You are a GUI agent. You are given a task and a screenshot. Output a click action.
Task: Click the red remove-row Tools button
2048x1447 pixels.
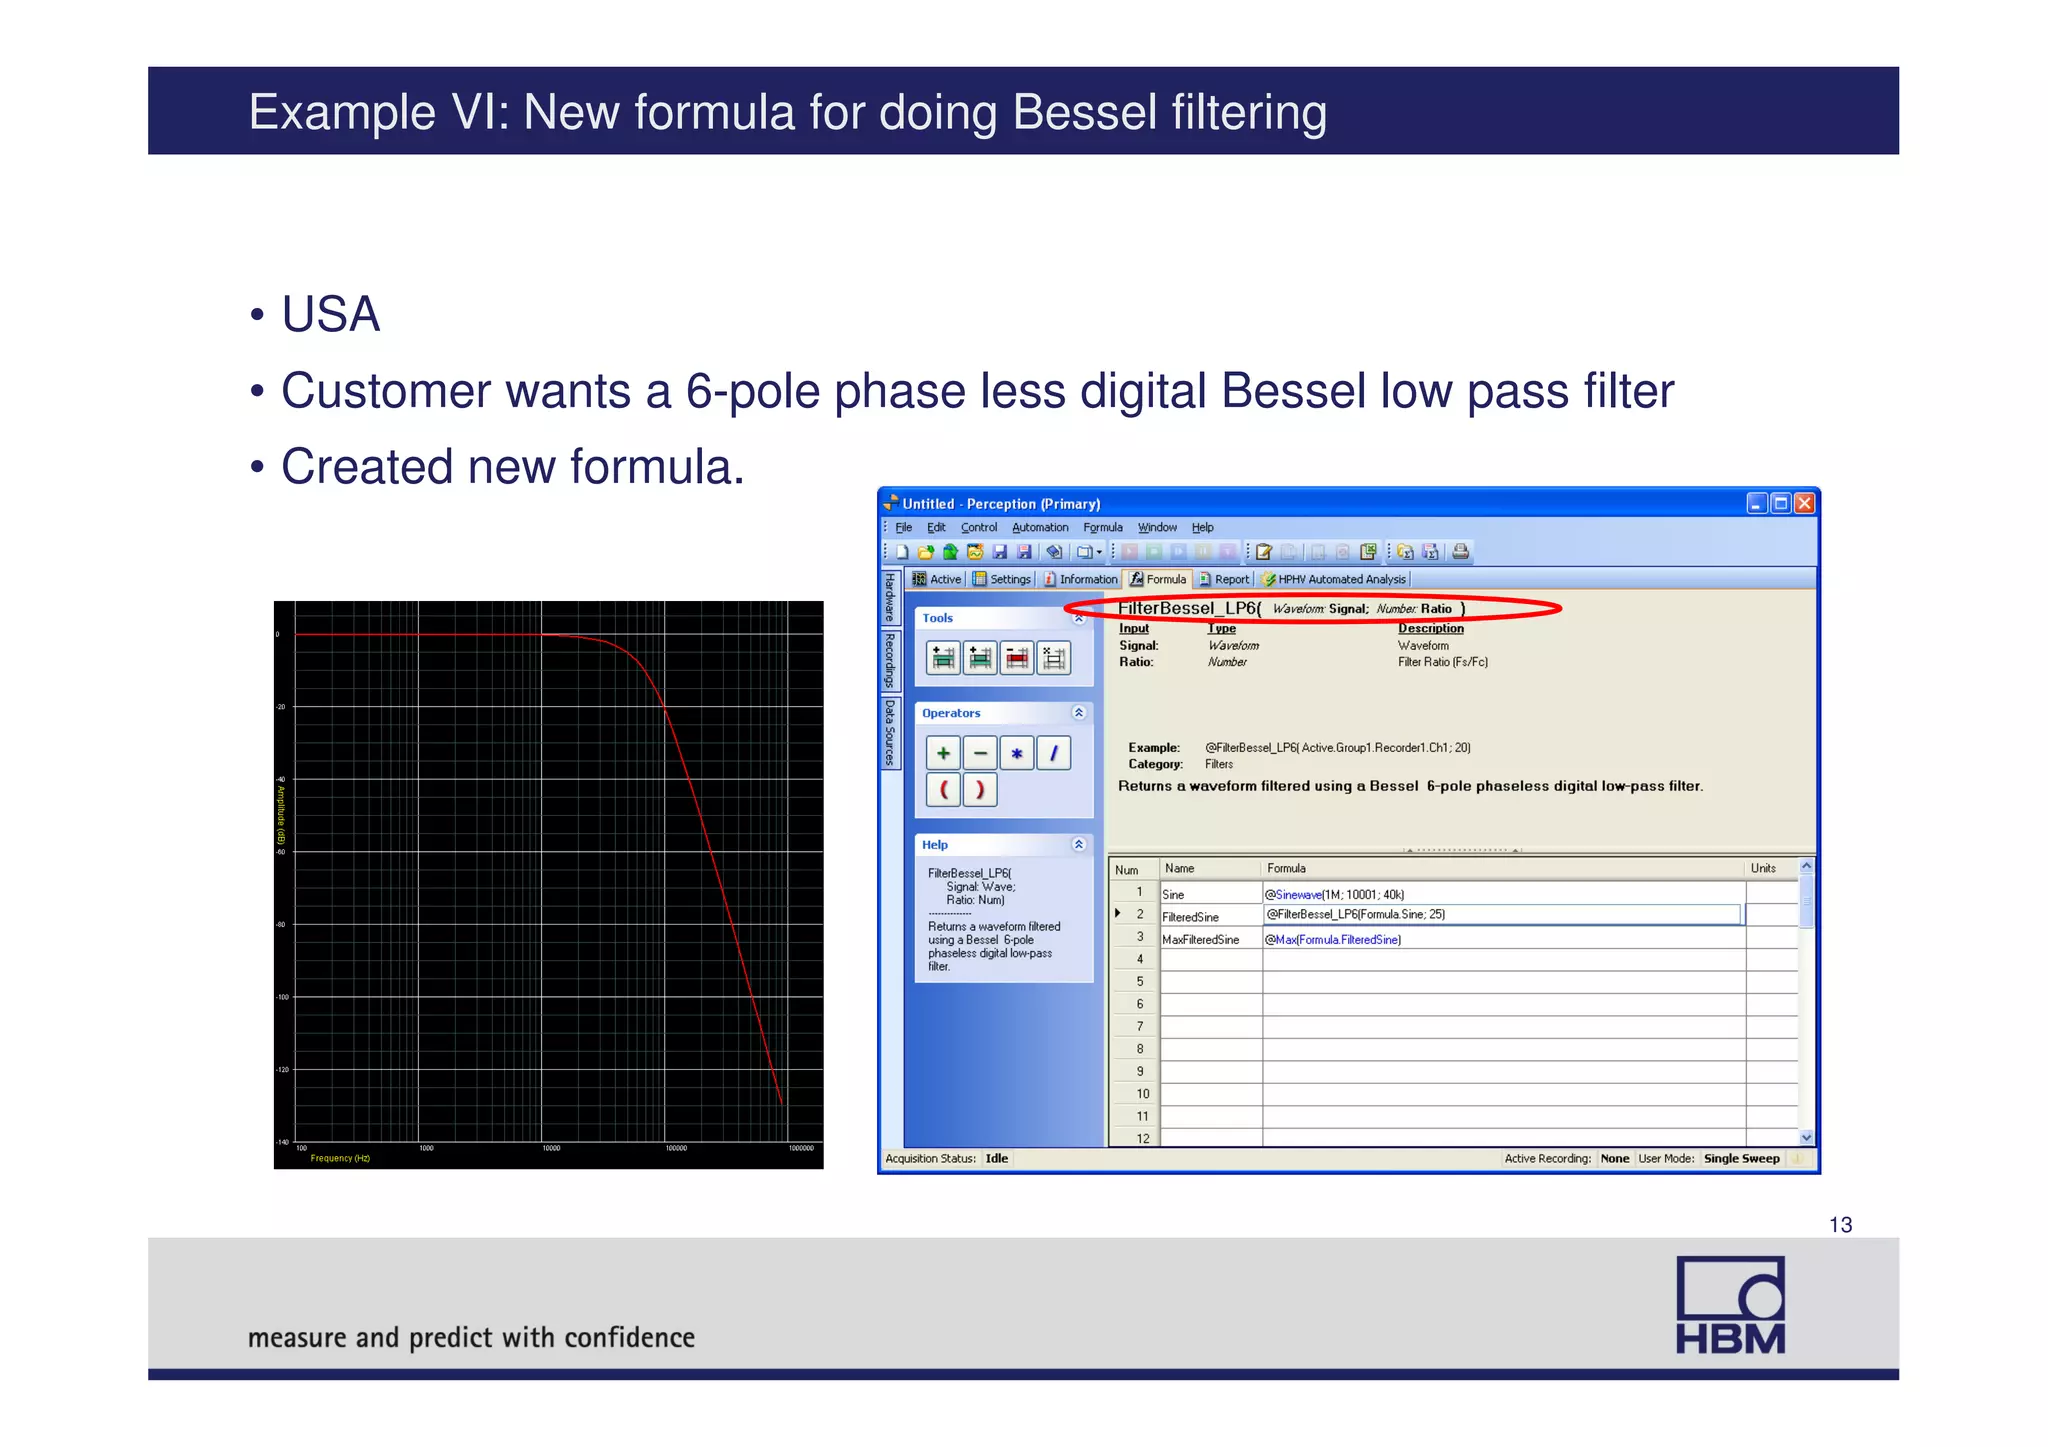(1017, 658)
